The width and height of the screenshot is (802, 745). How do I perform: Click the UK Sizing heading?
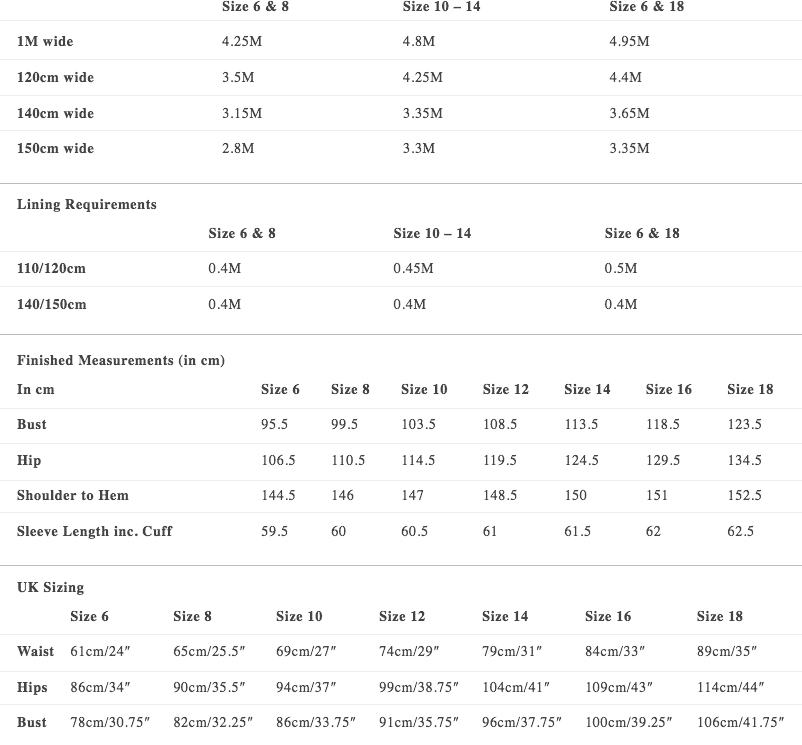[x=51, y=587]
